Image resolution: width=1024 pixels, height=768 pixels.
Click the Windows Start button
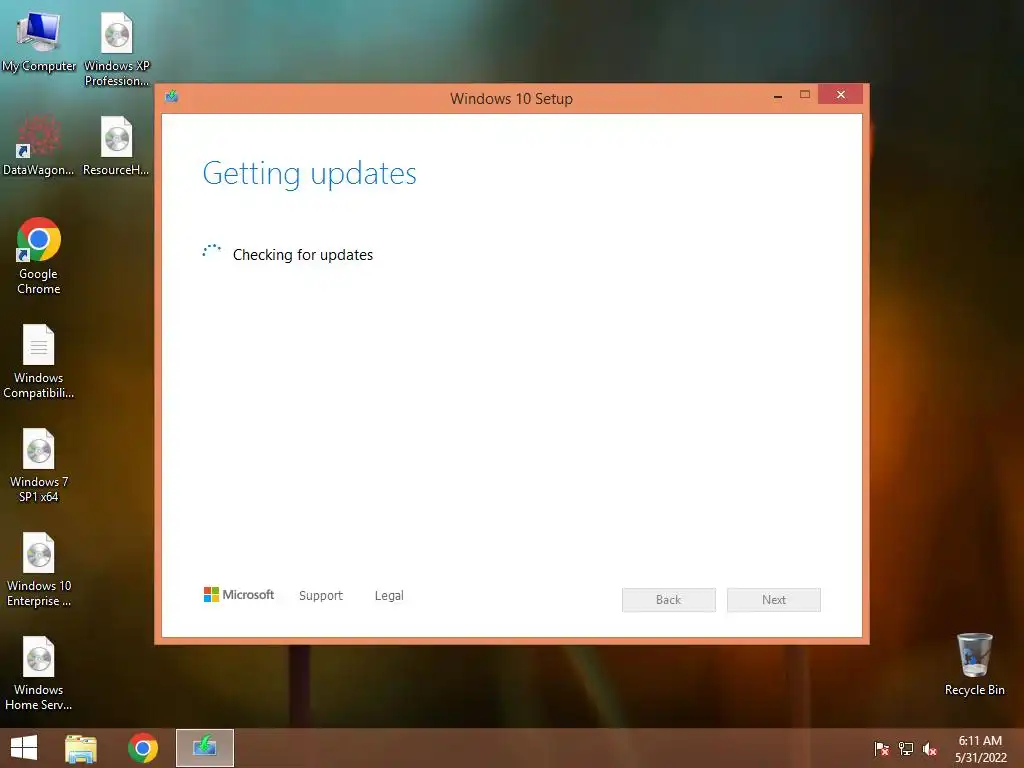(24, 748)
